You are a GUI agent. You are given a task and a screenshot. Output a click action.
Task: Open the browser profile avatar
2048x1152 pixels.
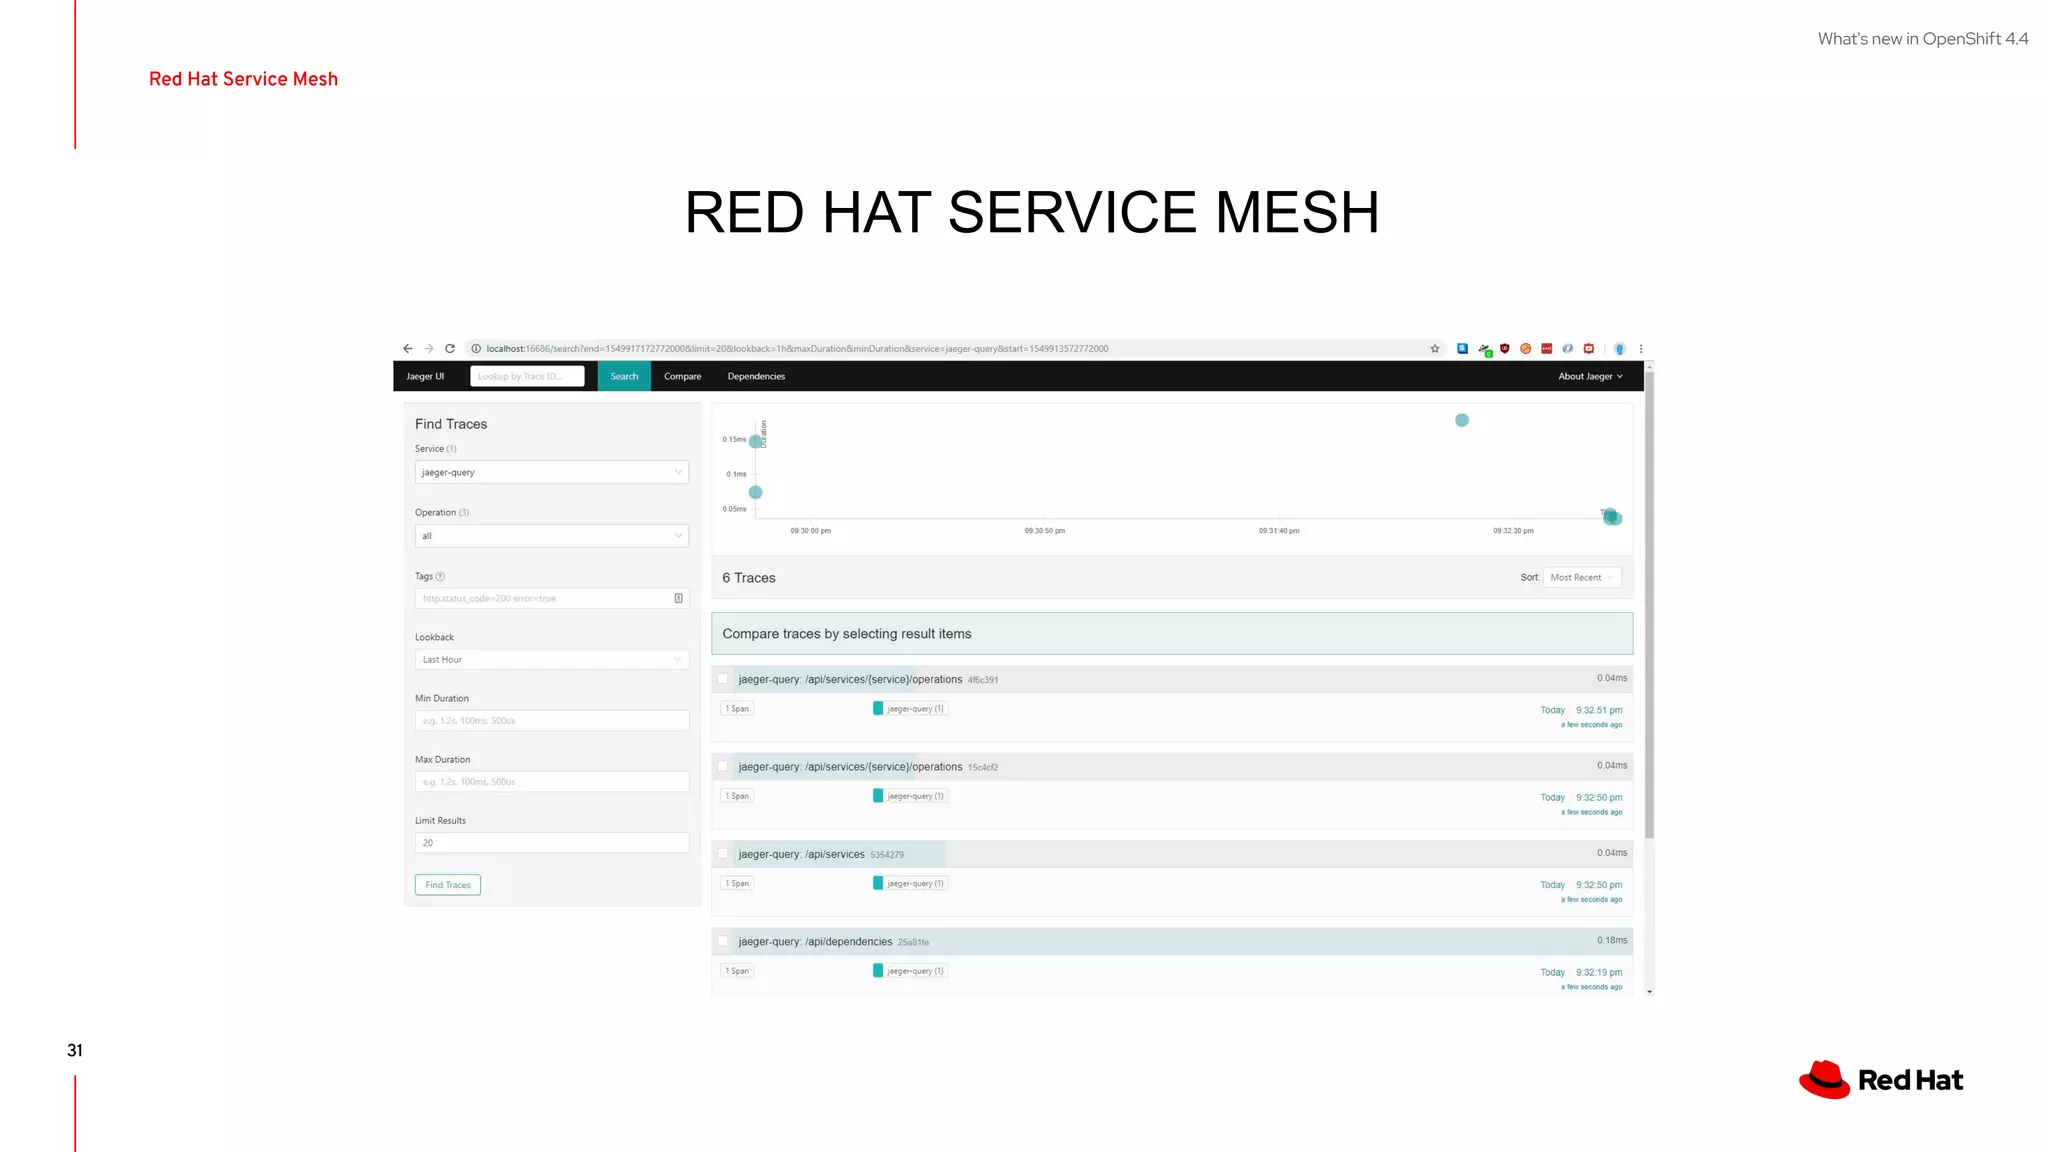click(1619, 349)
